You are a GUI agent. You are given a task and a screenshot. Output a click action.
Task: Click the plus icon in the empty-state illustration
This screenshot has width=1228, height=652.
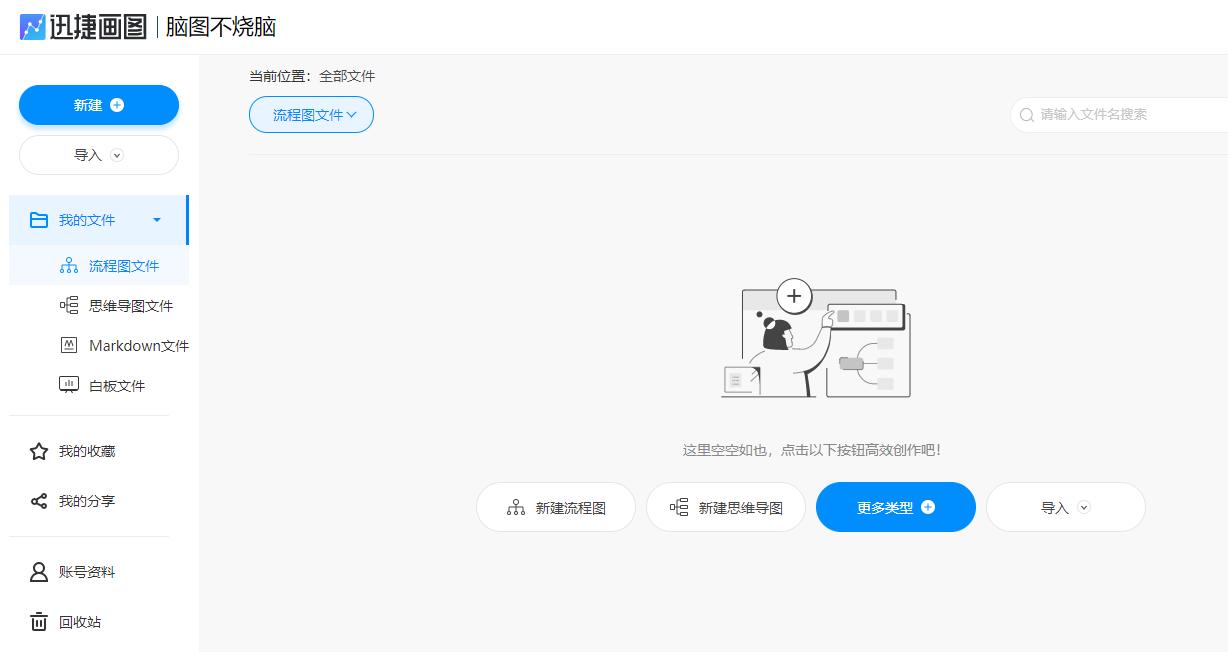point(793,296)
